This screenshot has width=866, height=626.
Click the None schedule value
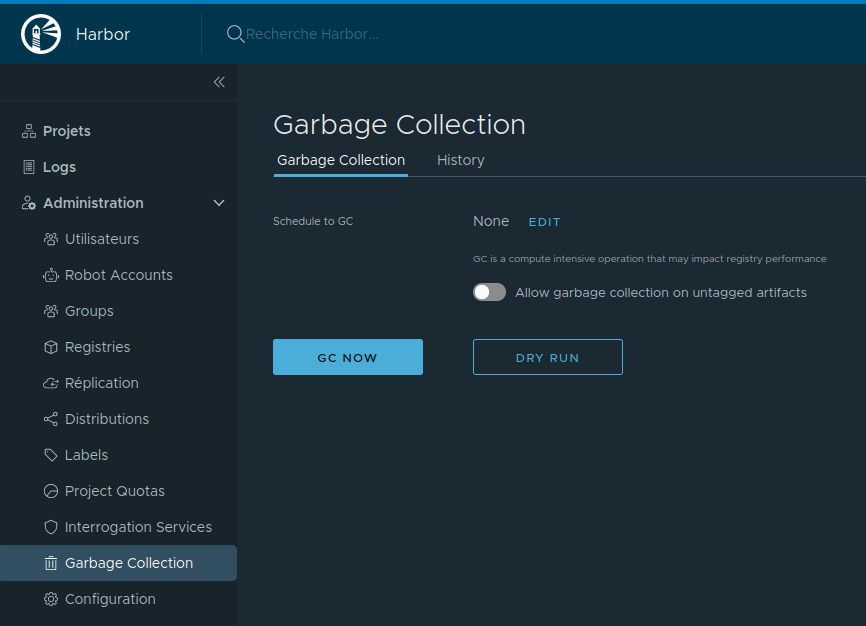click(491, 221)
